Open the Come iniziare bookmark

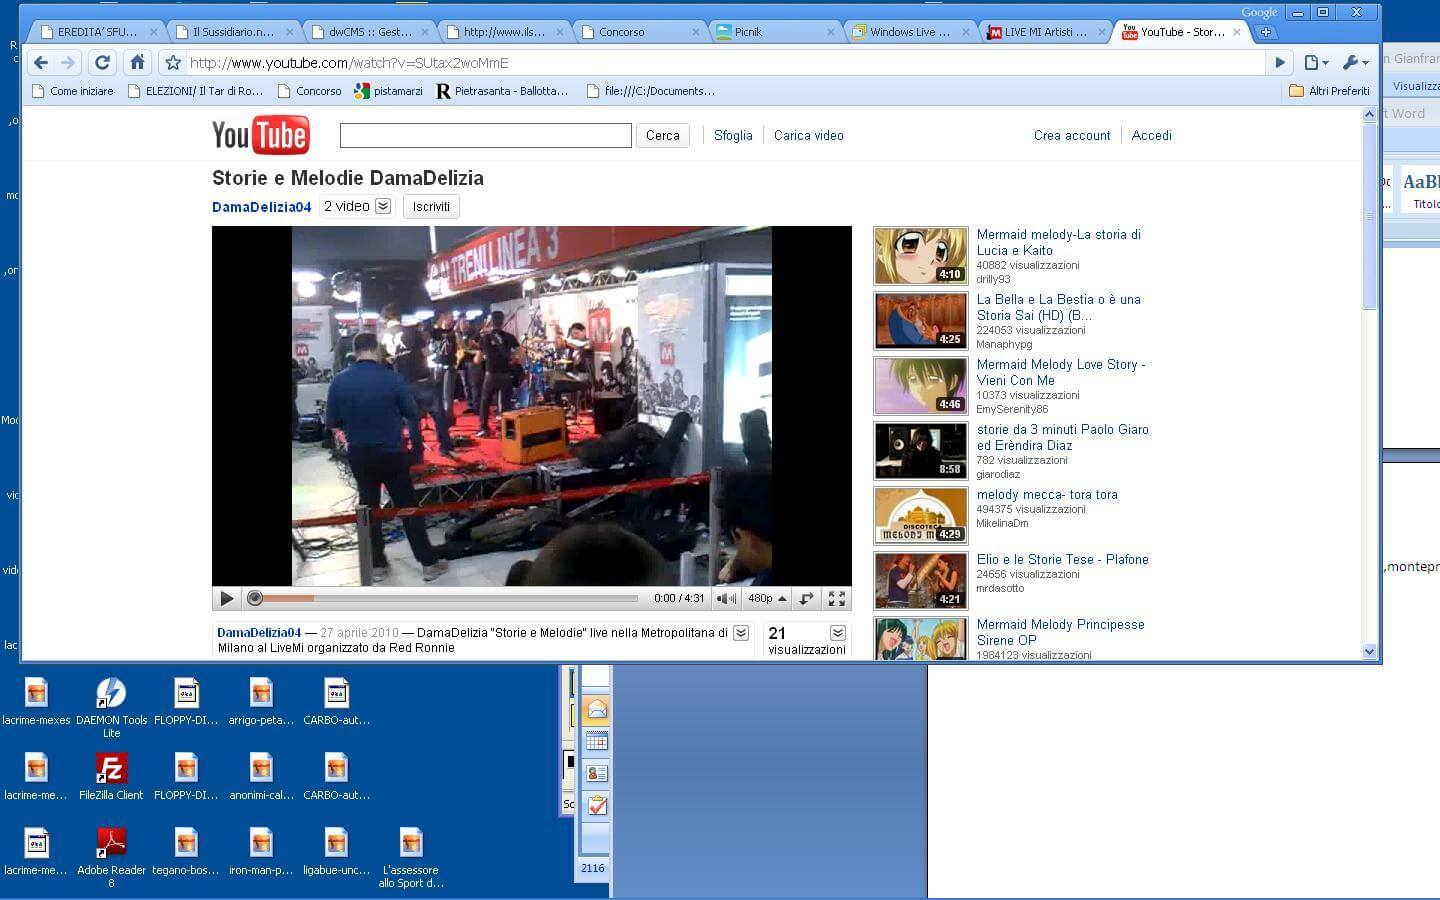(x=72, y=91)
